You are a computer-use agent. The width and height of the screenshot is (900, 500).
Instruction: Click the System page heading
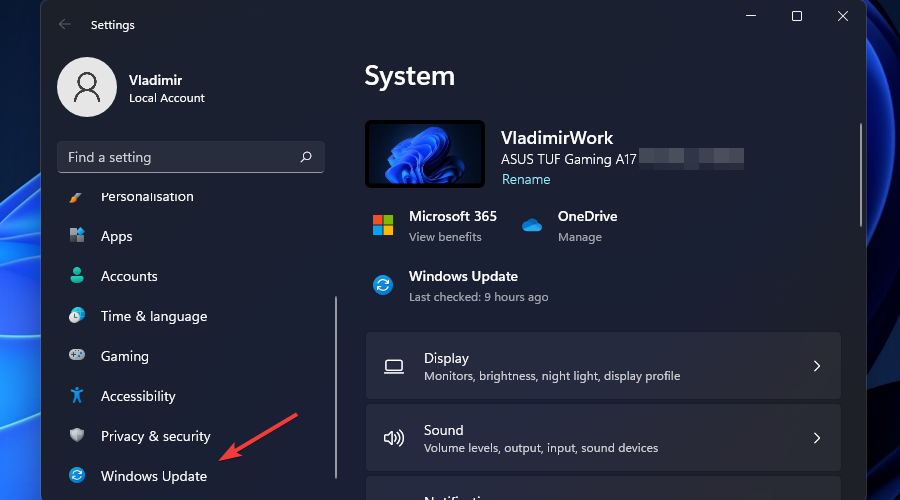coord(409,76)
